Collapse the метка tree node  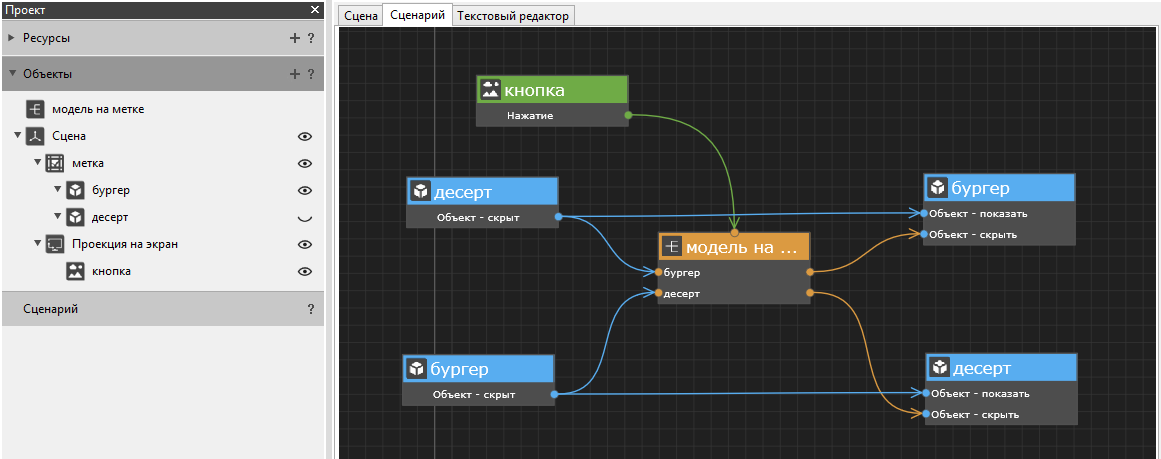click(x=37, y=163)
